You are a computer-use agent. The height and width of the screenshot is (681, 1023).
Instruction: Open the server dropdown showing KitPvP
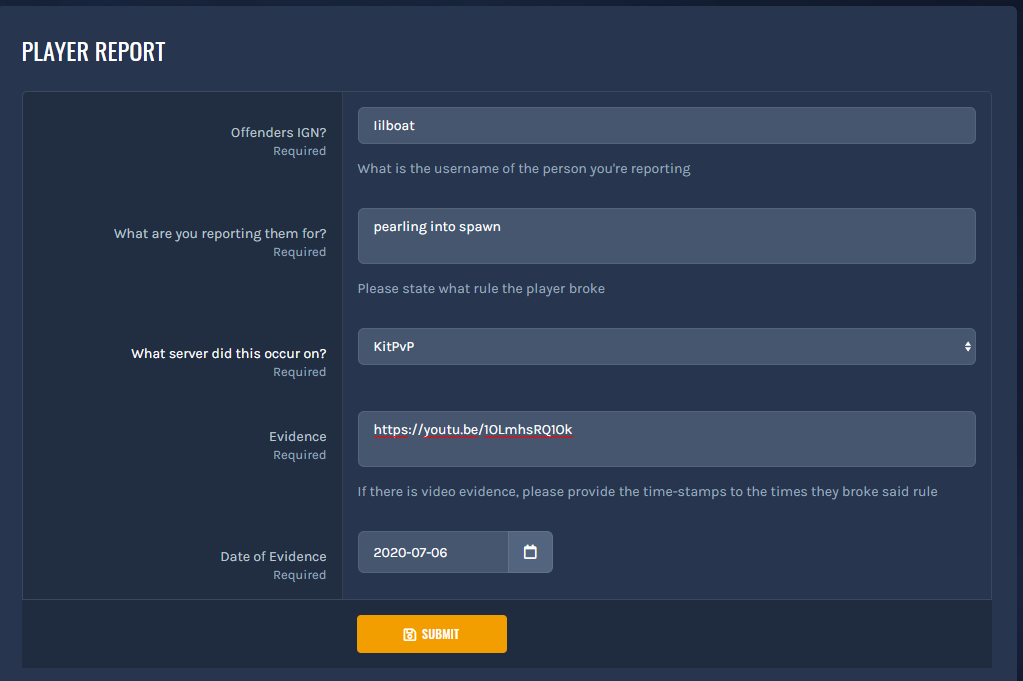[667, 346]
